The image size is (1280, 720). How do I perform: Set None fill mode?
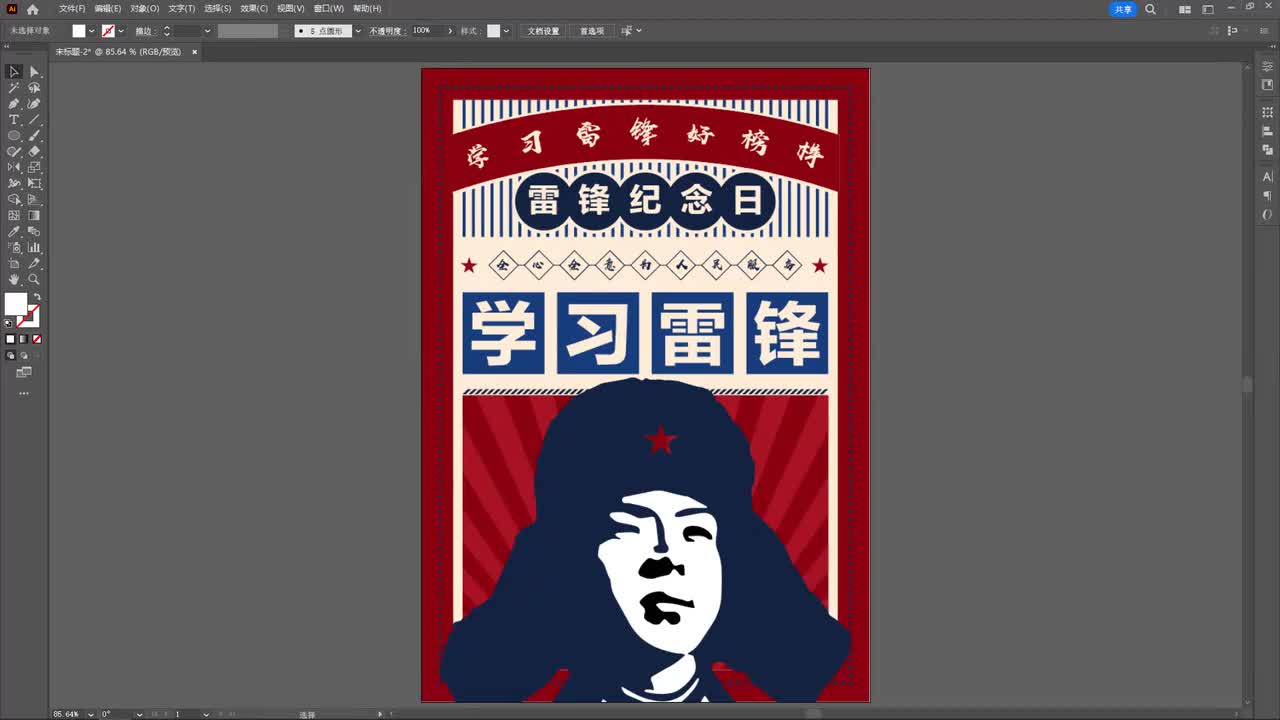click(37, 339)
